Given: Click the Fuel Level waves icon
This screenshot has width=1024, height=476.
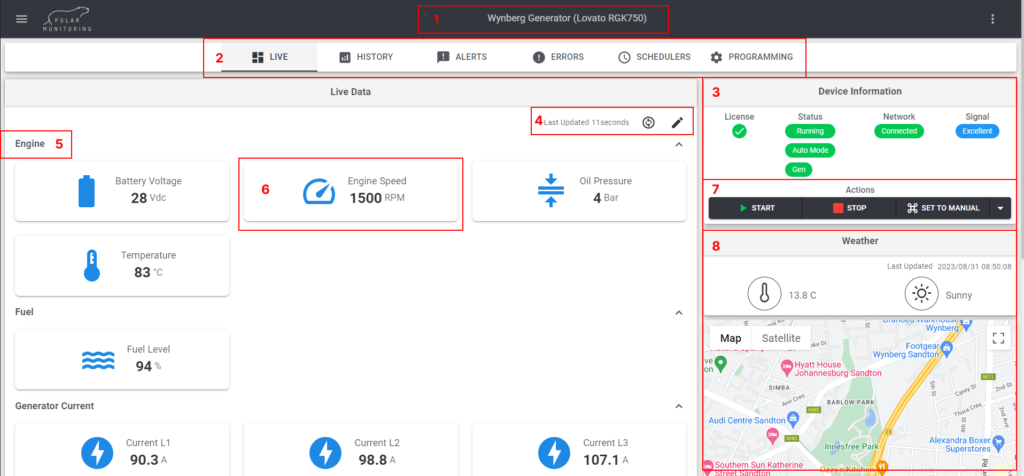Looking at the screenshot, I should coord(98,360).
